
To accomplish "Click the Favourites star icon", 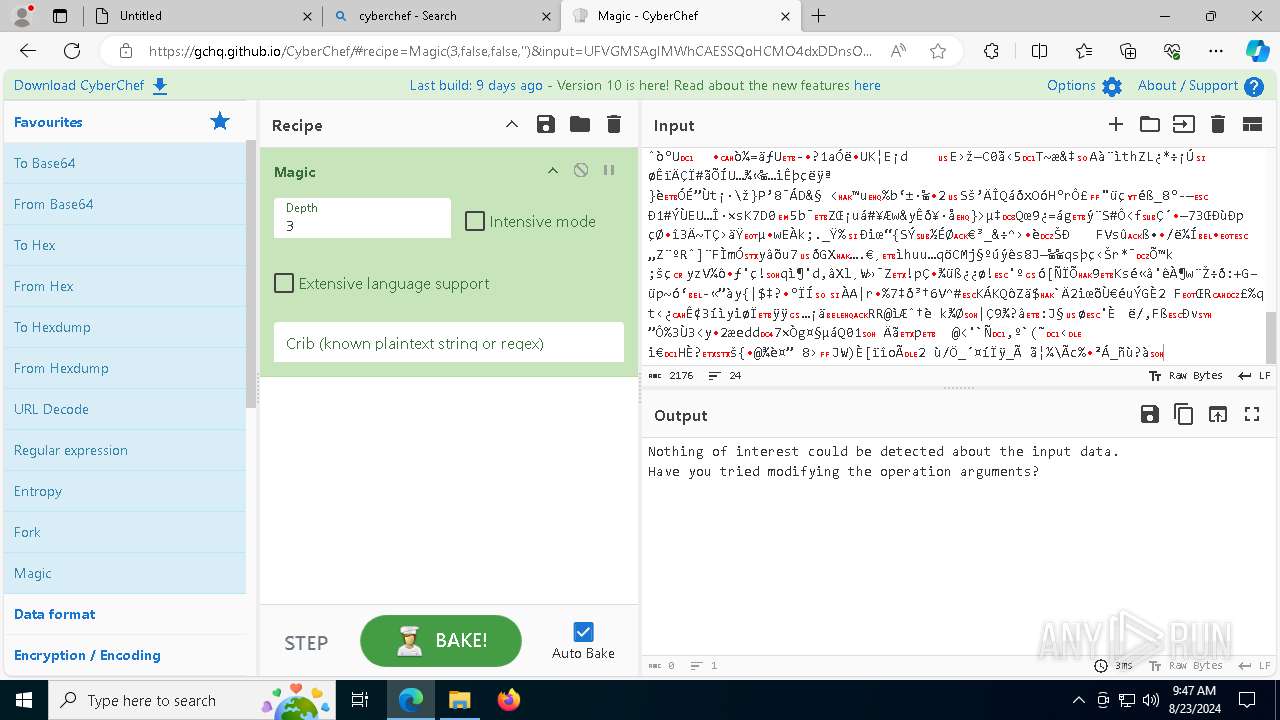I will pos(220,121).
